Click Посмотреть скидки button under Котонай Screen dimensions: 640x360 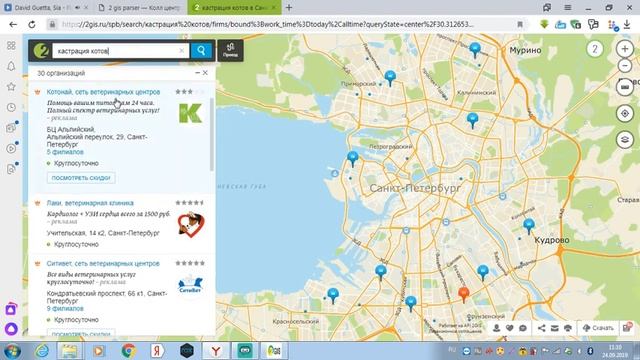pyautogui.click(x=81, y=178)
